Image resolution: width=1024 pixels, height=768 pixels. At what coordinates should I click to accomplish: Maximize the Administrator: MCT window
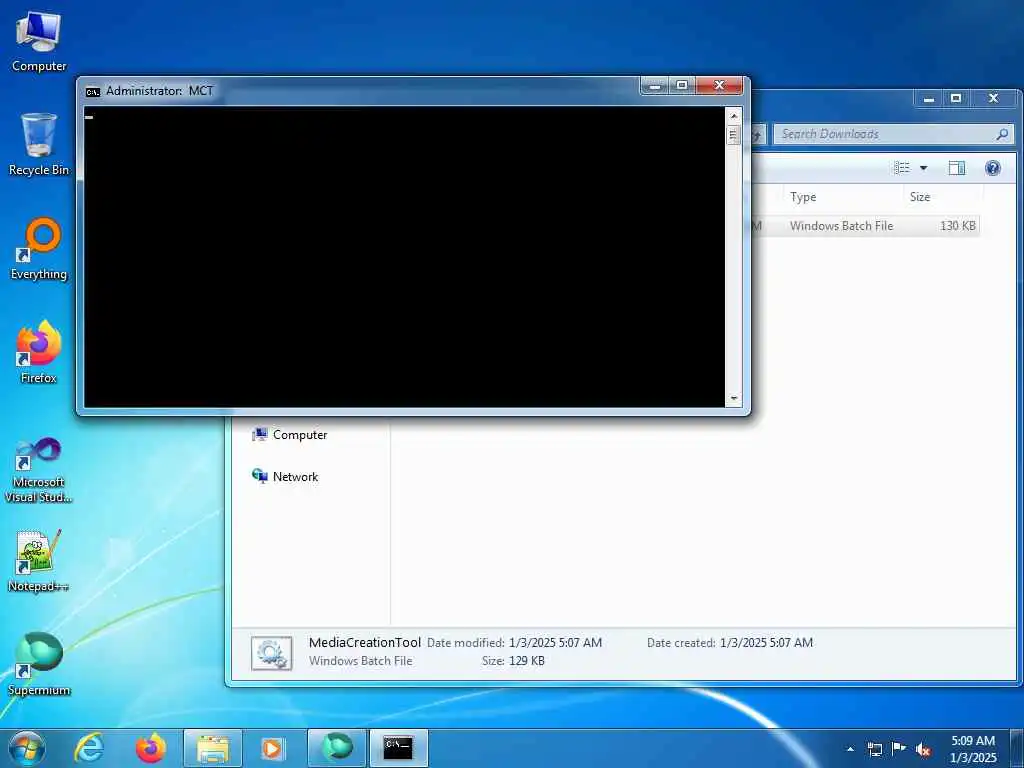(x=682, y=86)
